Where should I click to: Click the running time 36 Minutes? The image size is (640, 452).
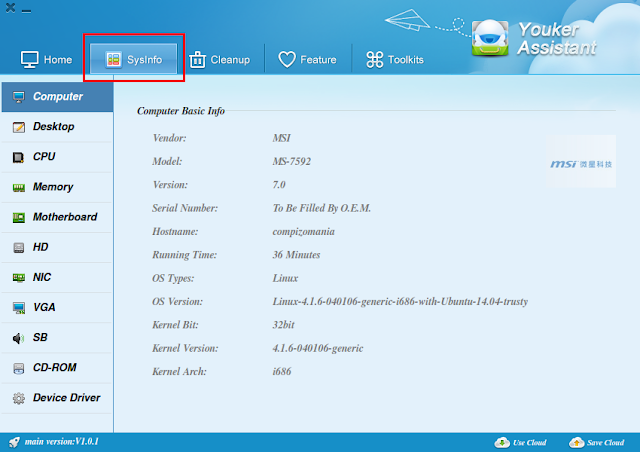[296, 255]
